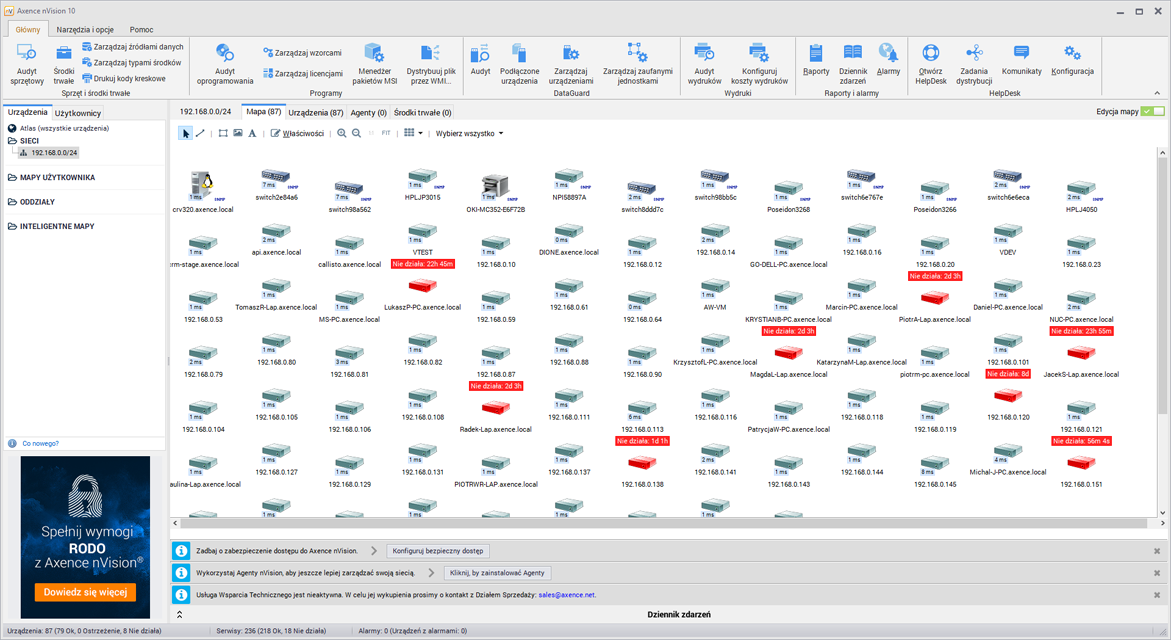Launch Audyt oprogramowania
This screenshot has height=640, width=1171.
pyautogui.click(x=225, y=64)
